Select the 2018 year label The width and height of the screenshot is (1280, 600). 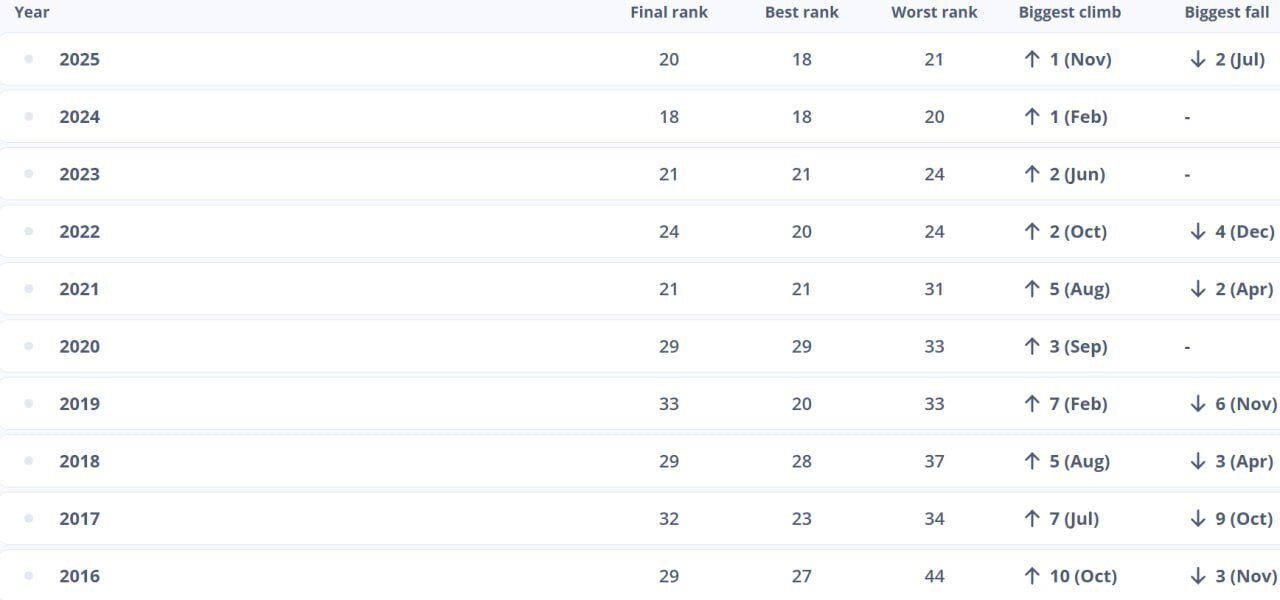80,461
